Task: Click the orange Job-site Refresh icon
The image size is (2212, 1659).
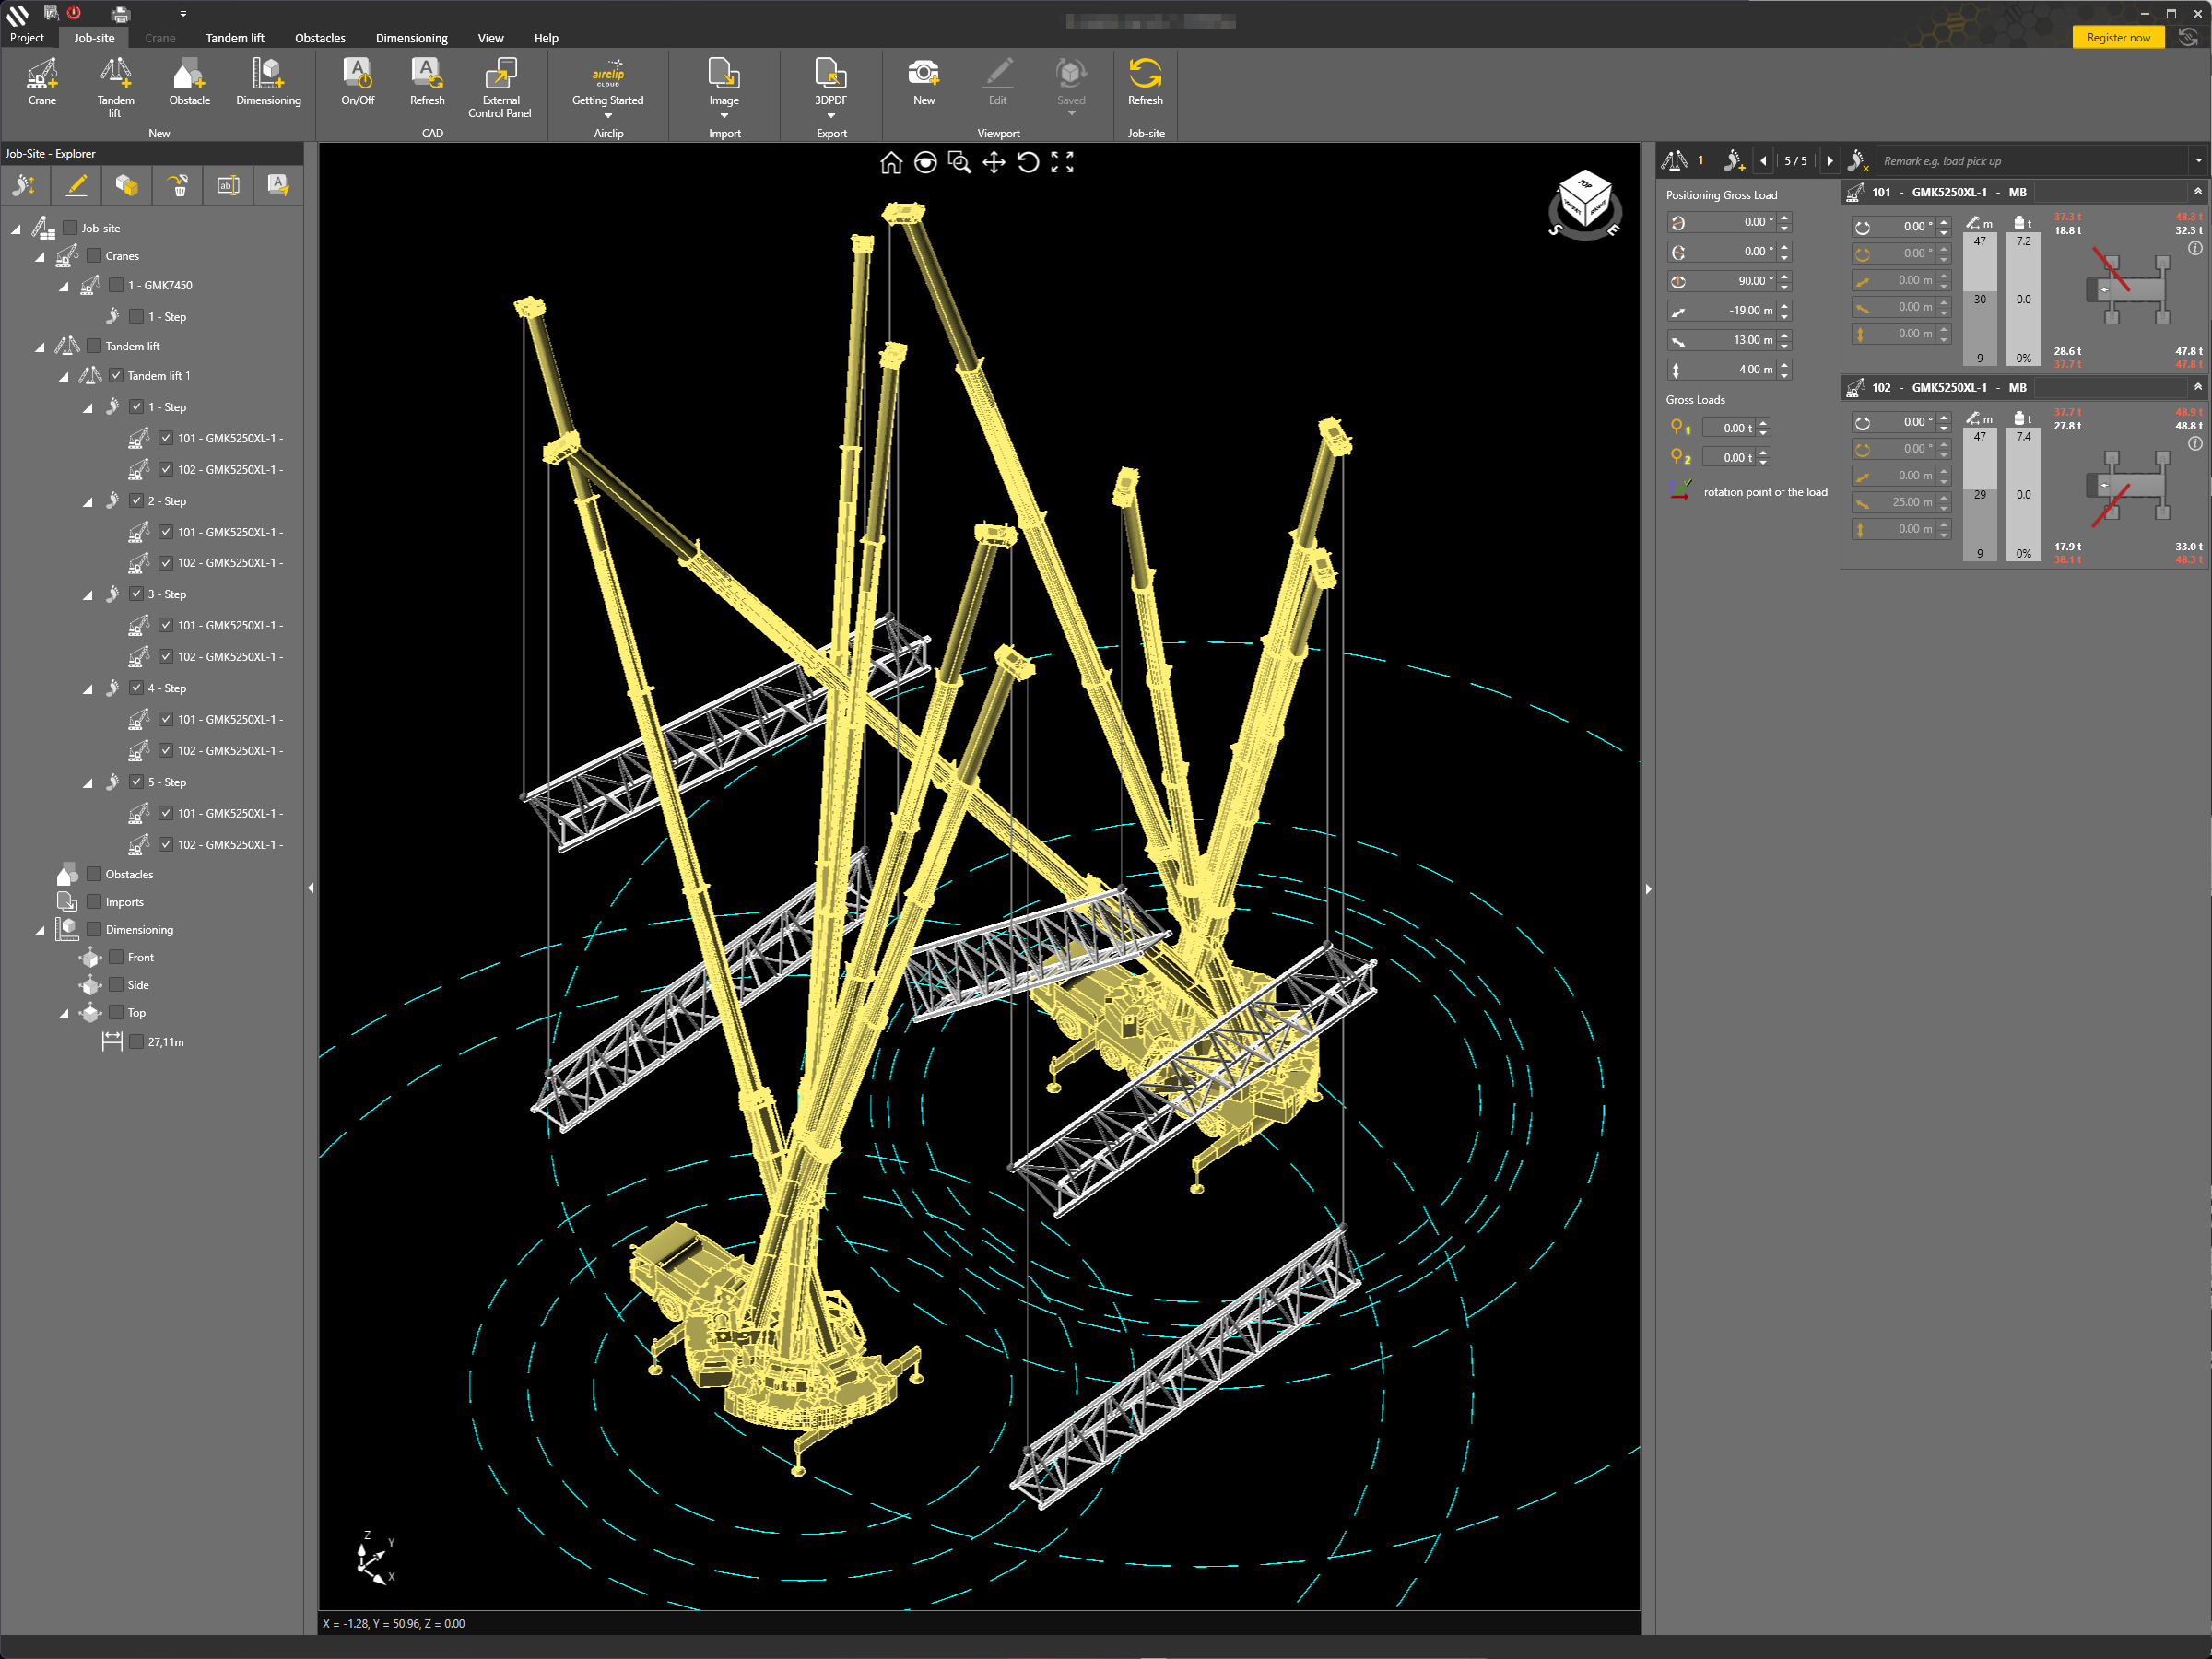Action: (x=1145, y=75)
